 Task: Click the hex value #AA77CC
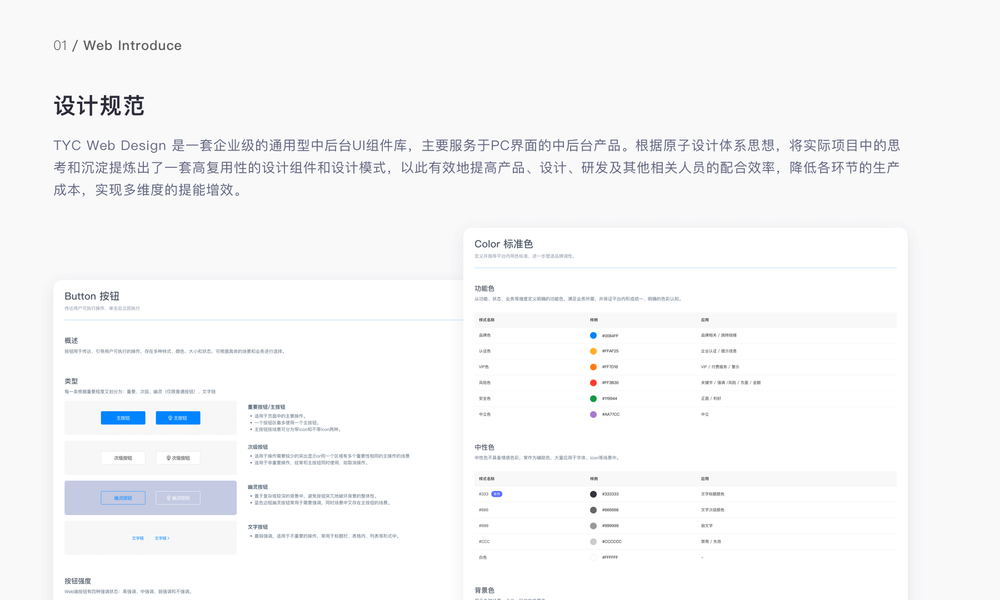coord(611,414)
